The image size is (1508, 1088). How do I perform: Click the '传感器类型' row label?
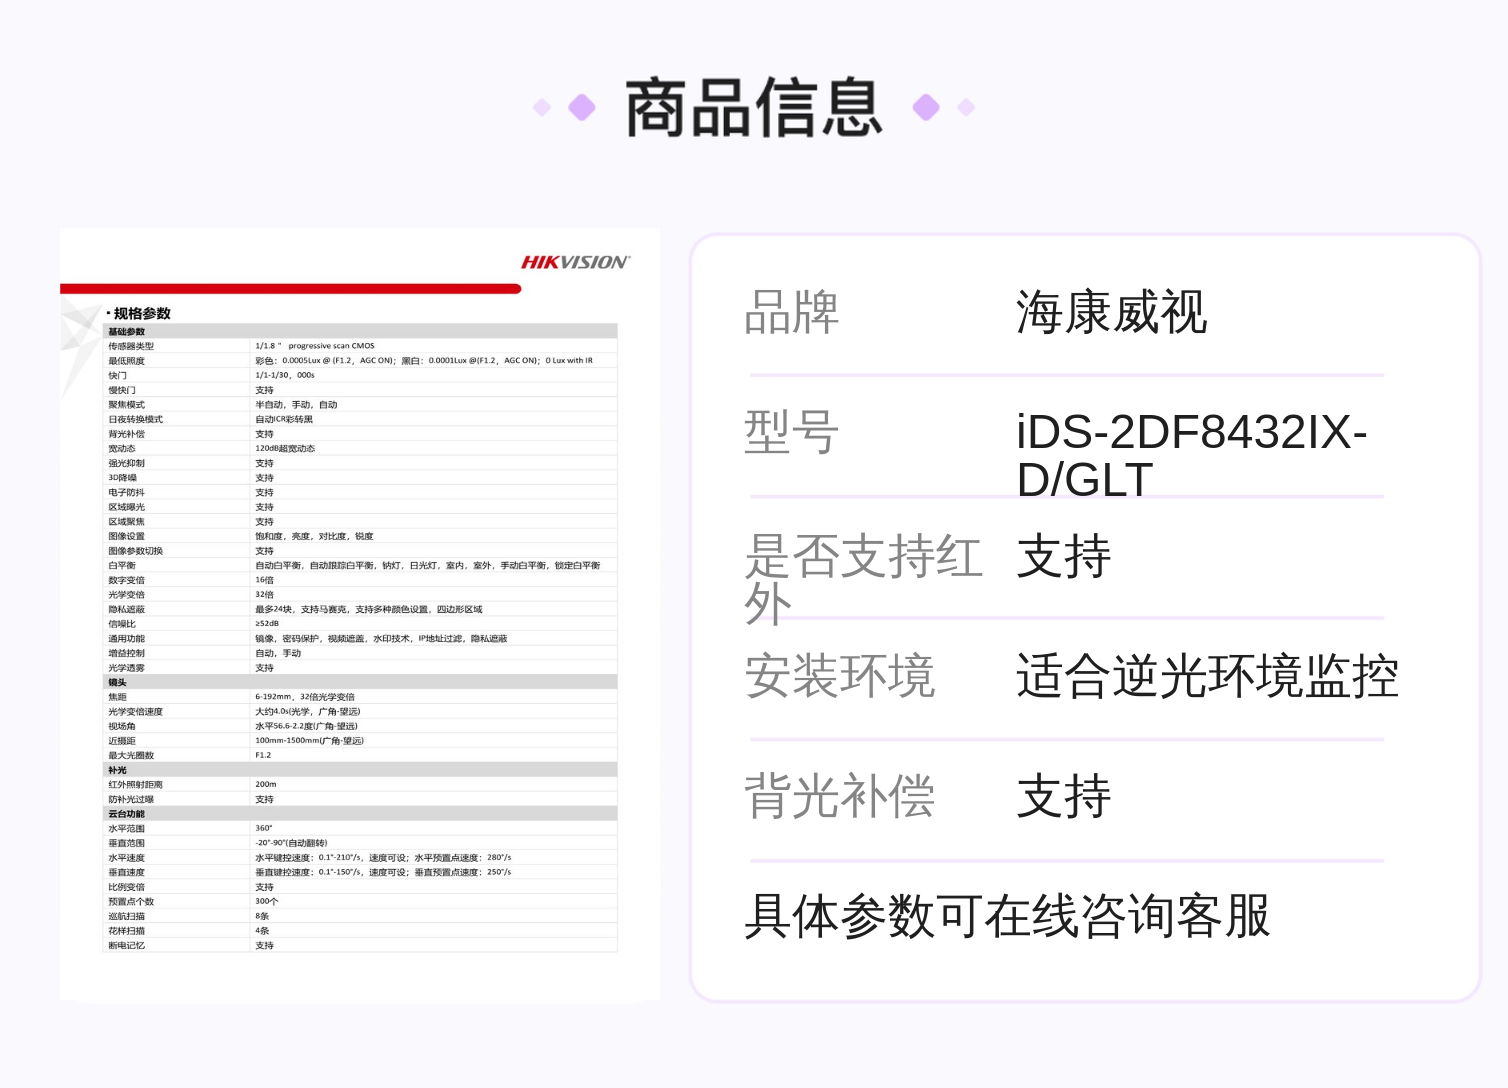pyautogui.click(x=131, y=346)
